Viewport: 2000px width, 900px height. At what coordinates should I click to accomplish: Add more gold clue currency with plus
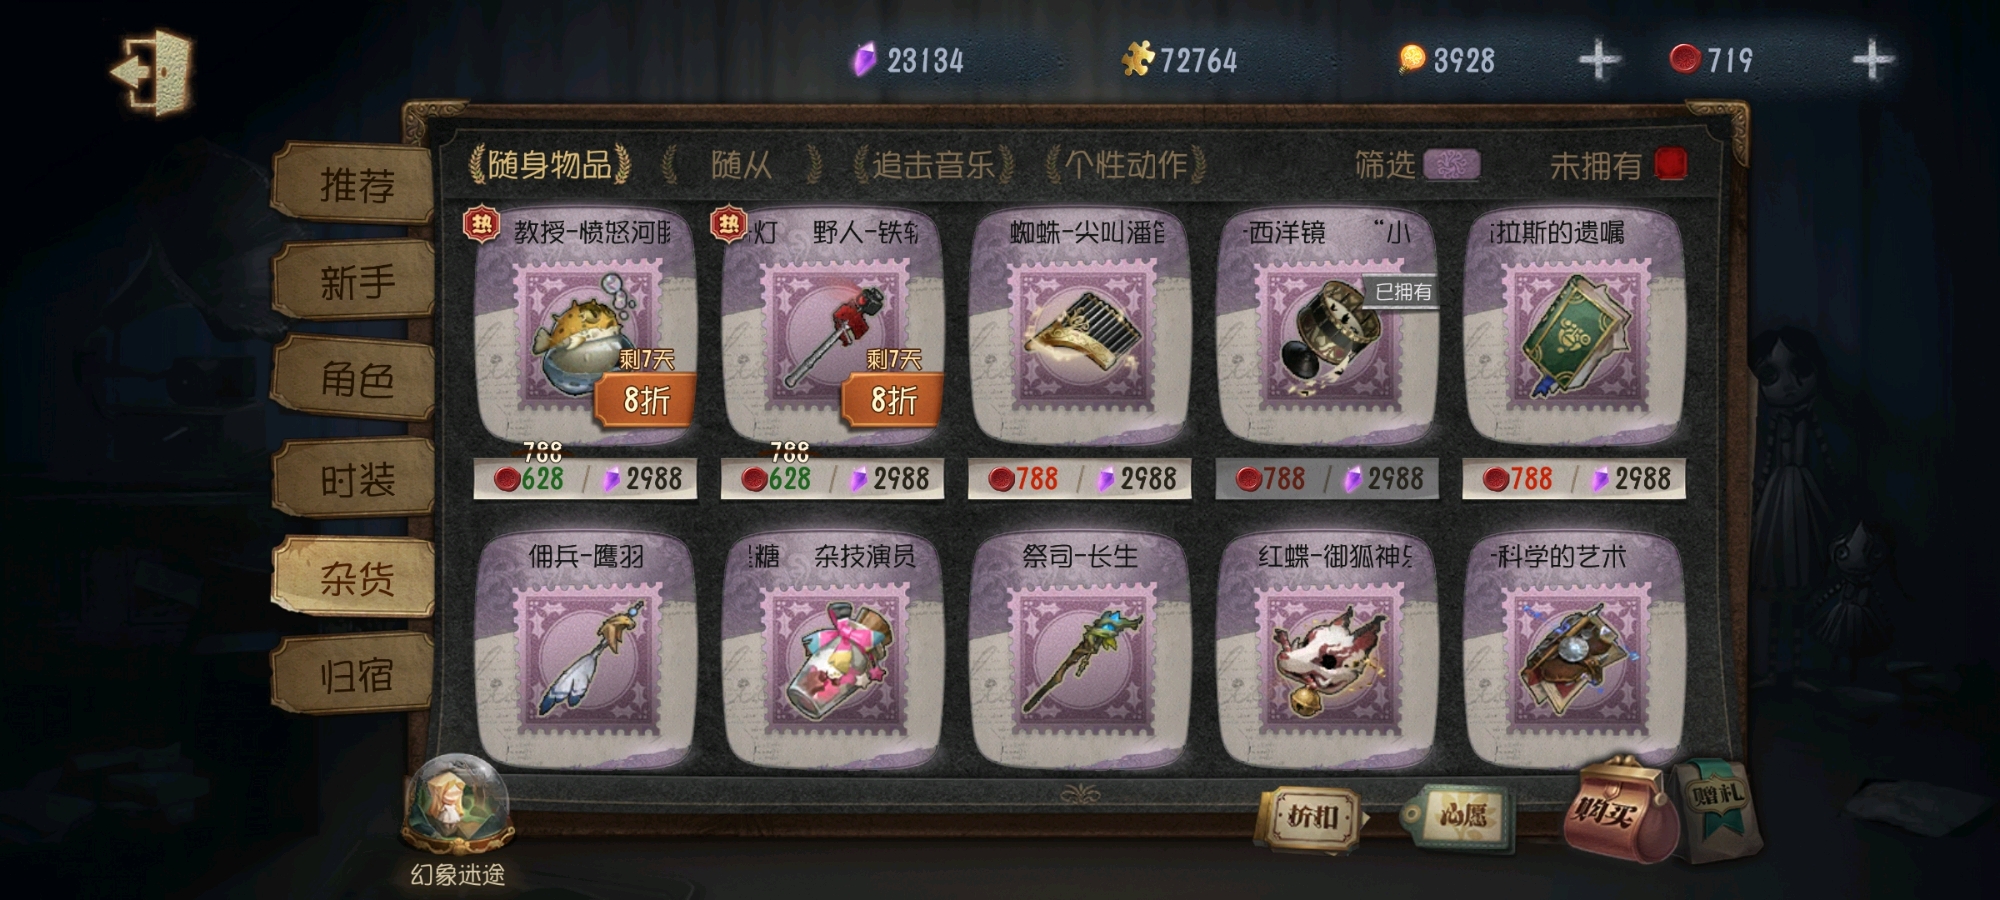(x=1599, y=61)
